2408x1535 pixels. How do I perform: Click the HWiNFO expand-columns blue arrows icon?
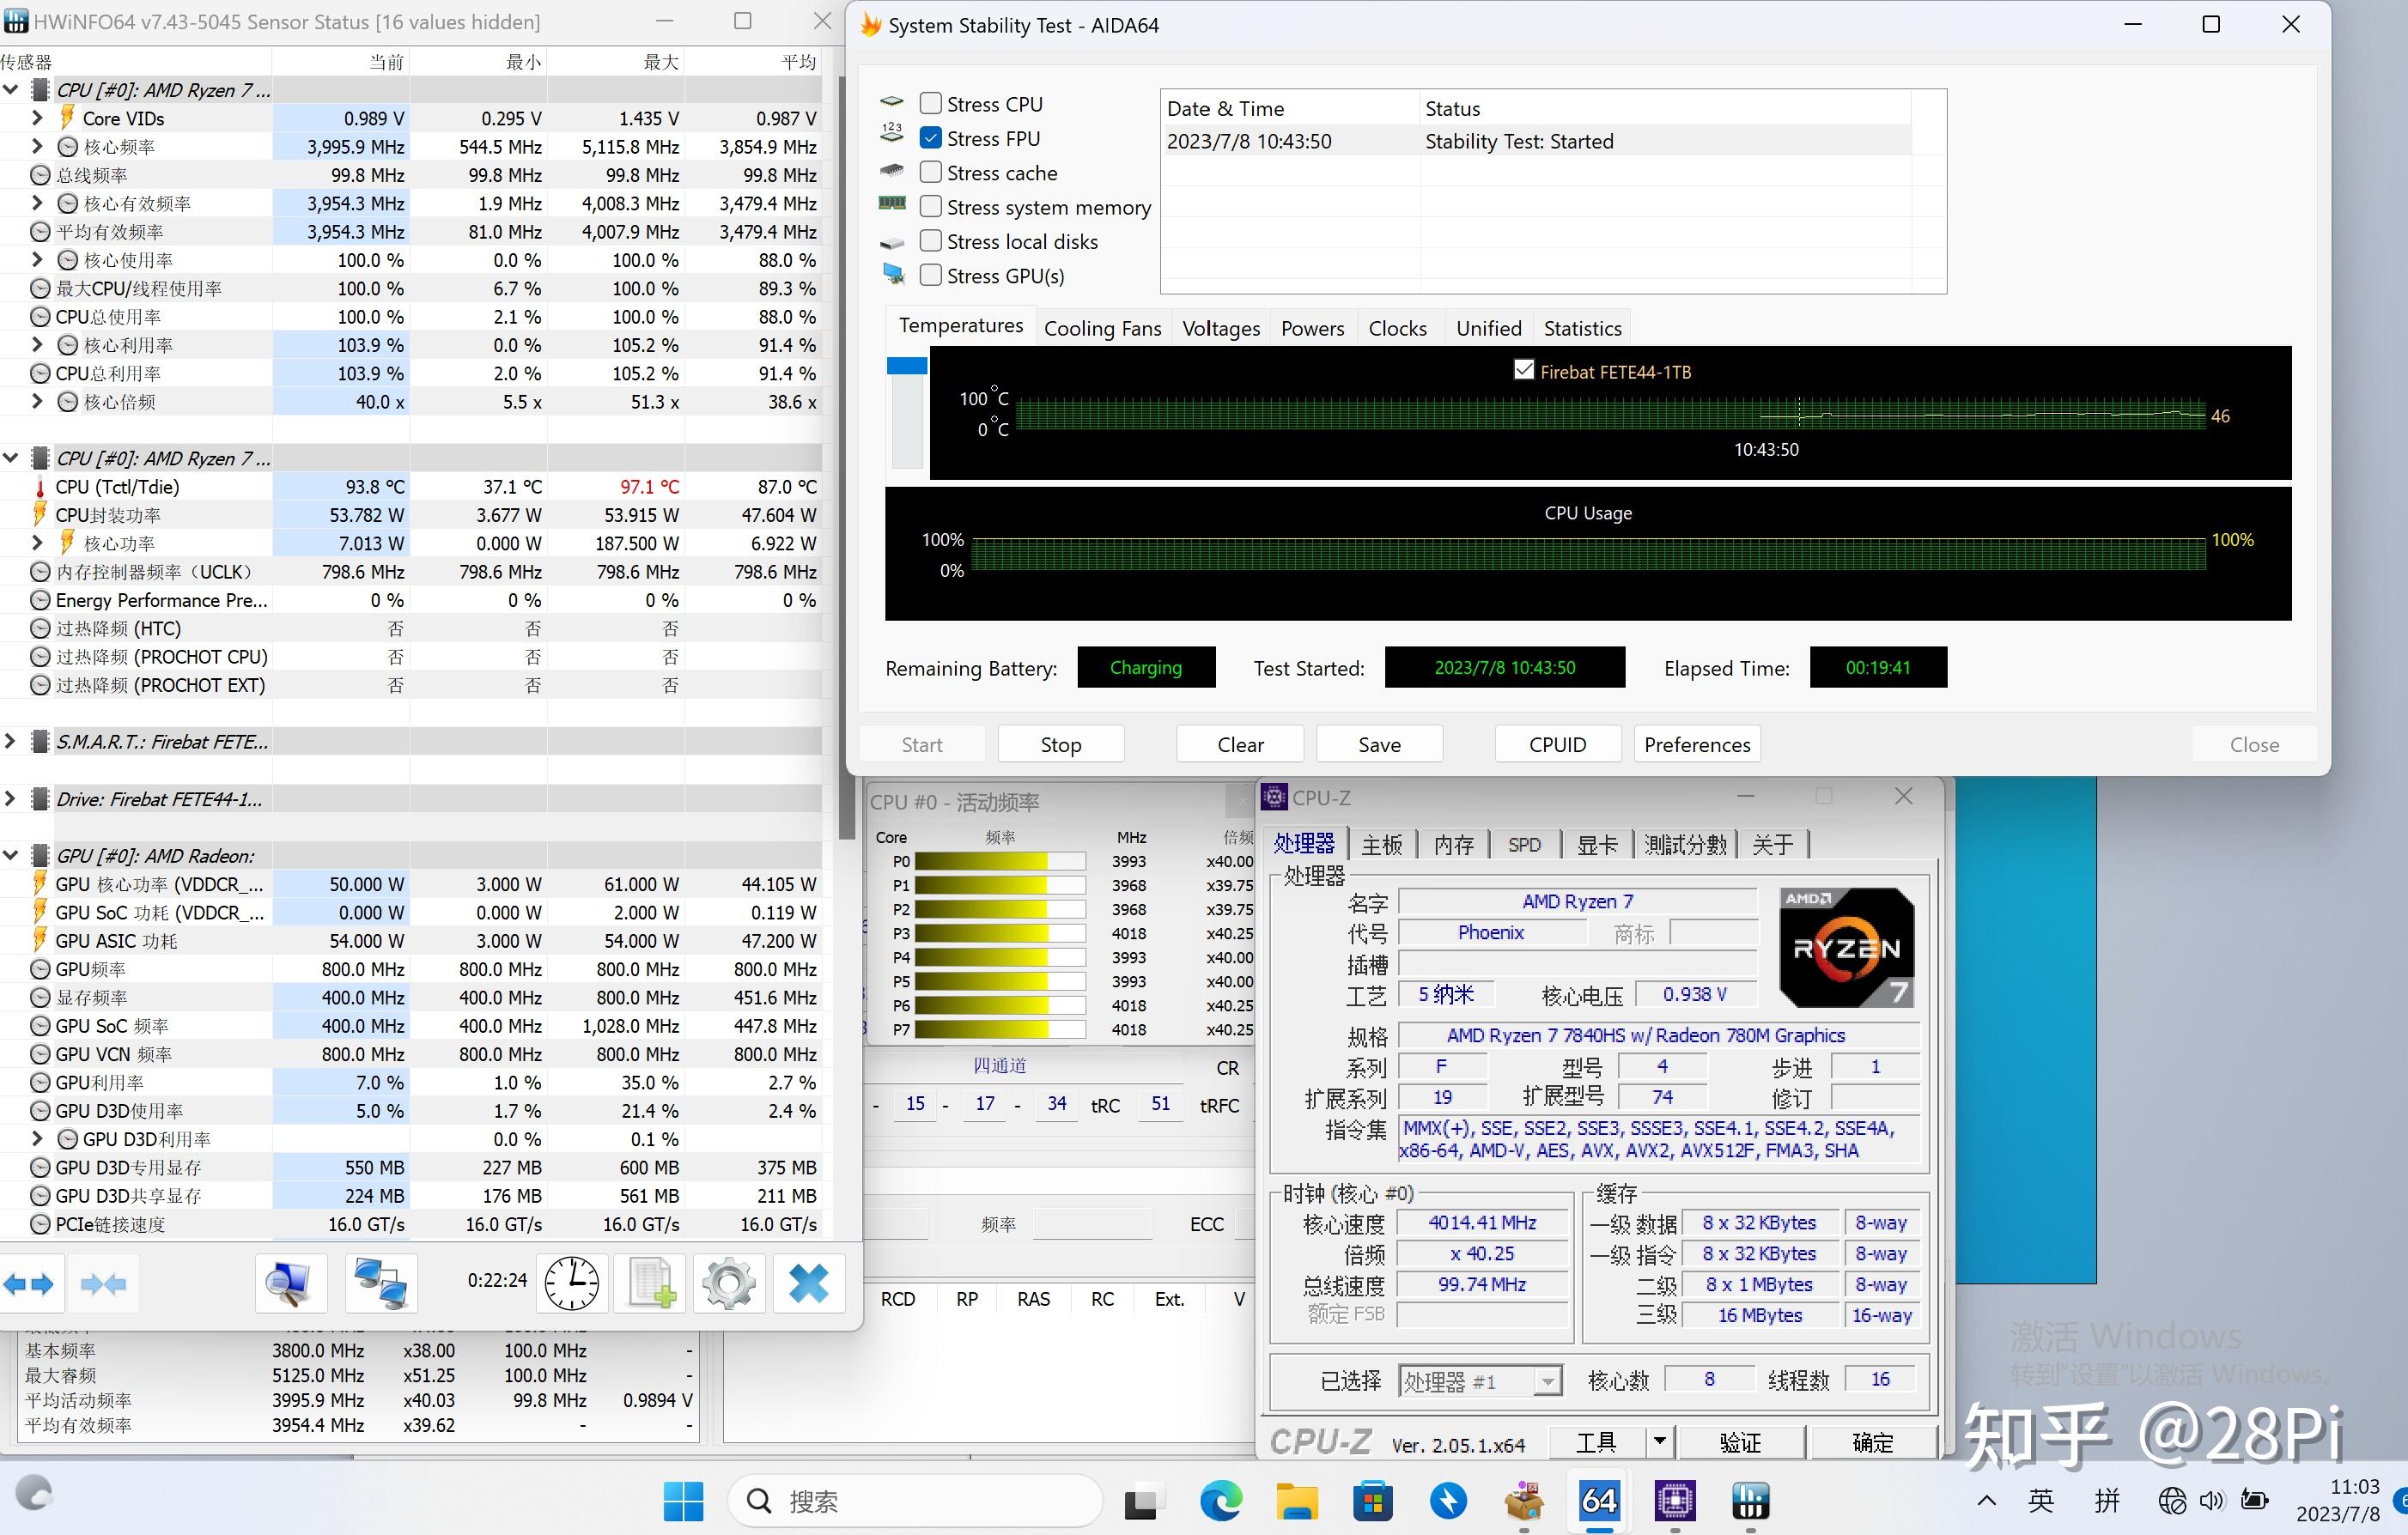tap(28, 1283)
